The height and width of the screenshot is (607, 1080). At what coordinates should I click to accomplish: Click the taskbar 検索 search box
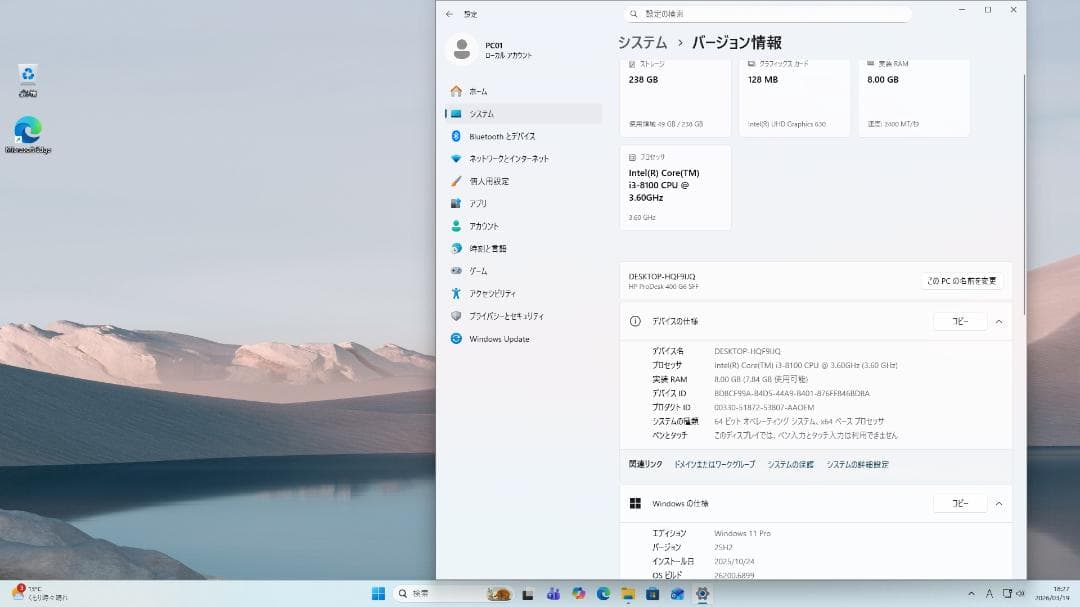click(x=453, y=594)
